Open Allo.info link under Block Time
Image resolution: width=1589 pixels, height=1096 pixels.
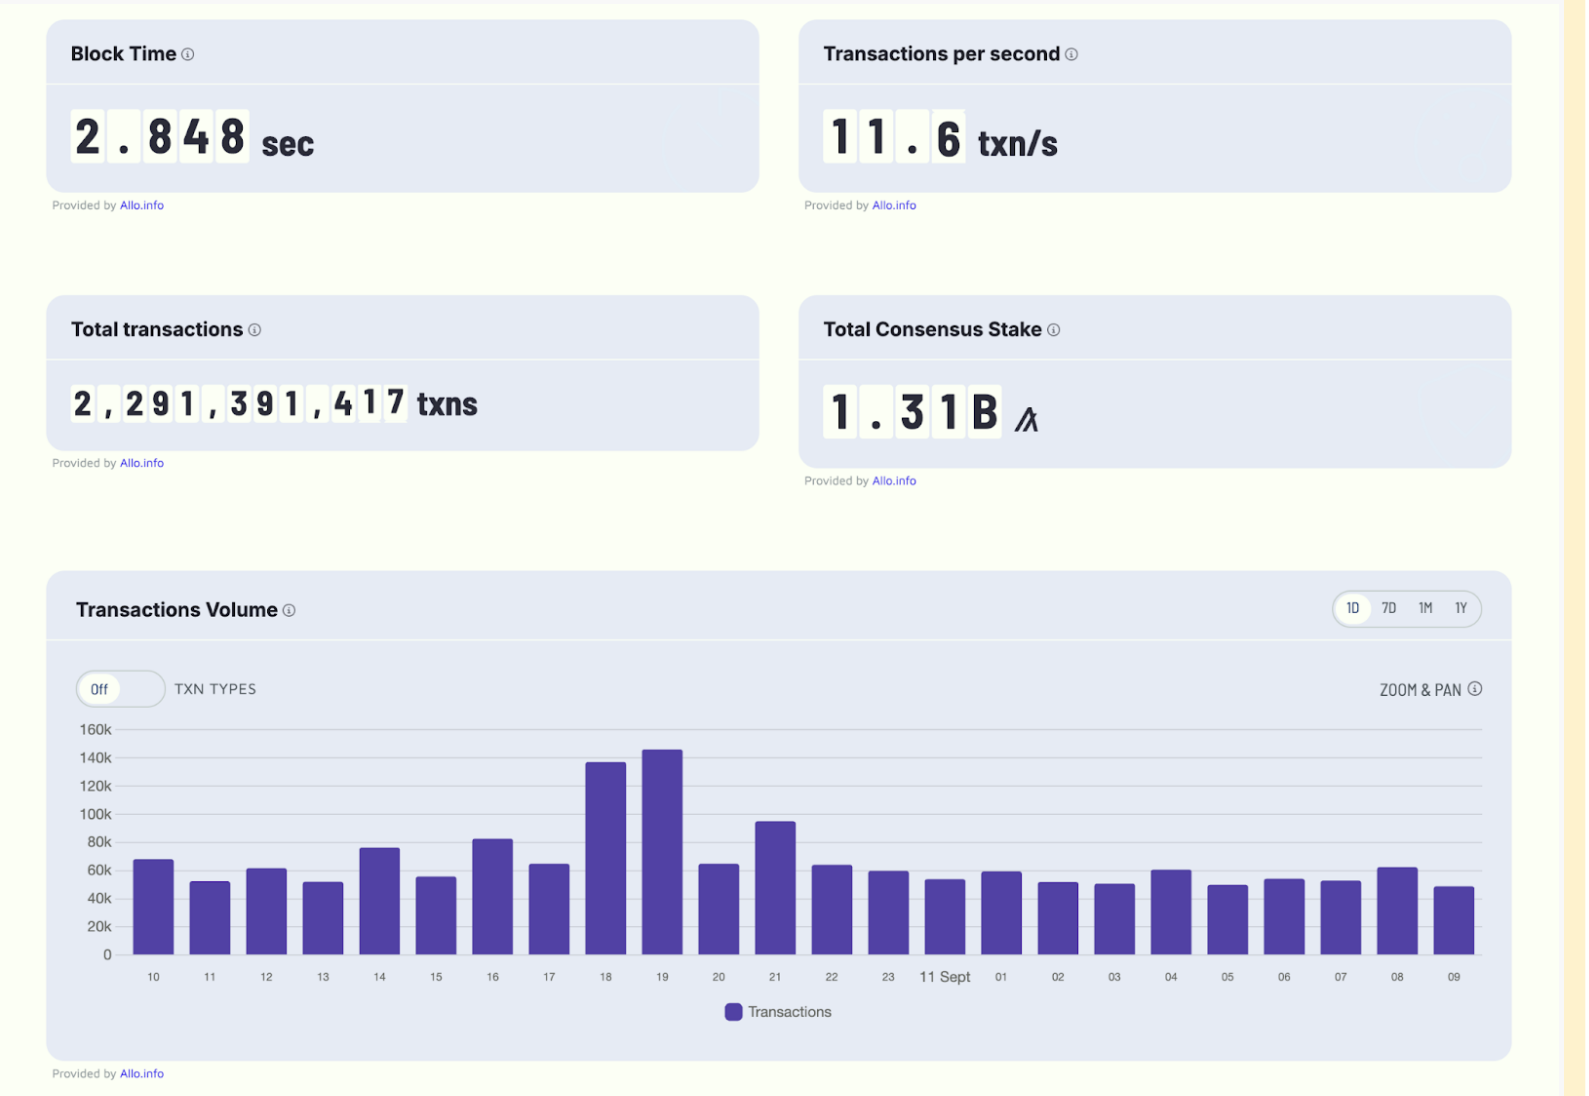tap(142, 206)
